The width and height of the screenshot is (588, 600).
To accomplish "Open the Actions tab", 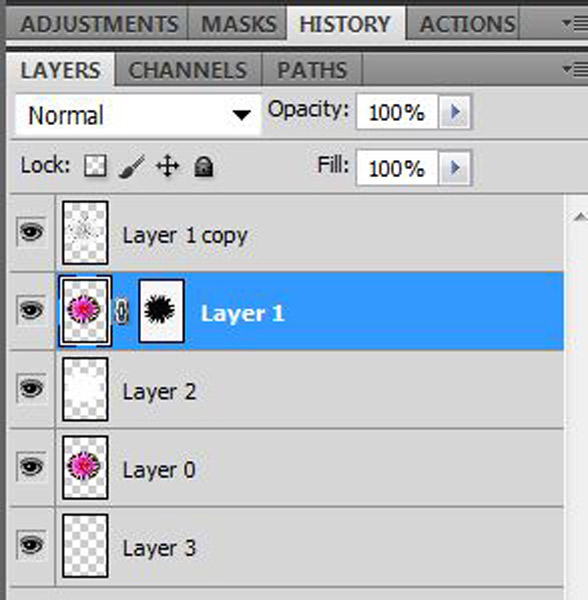I will point(467,24).
